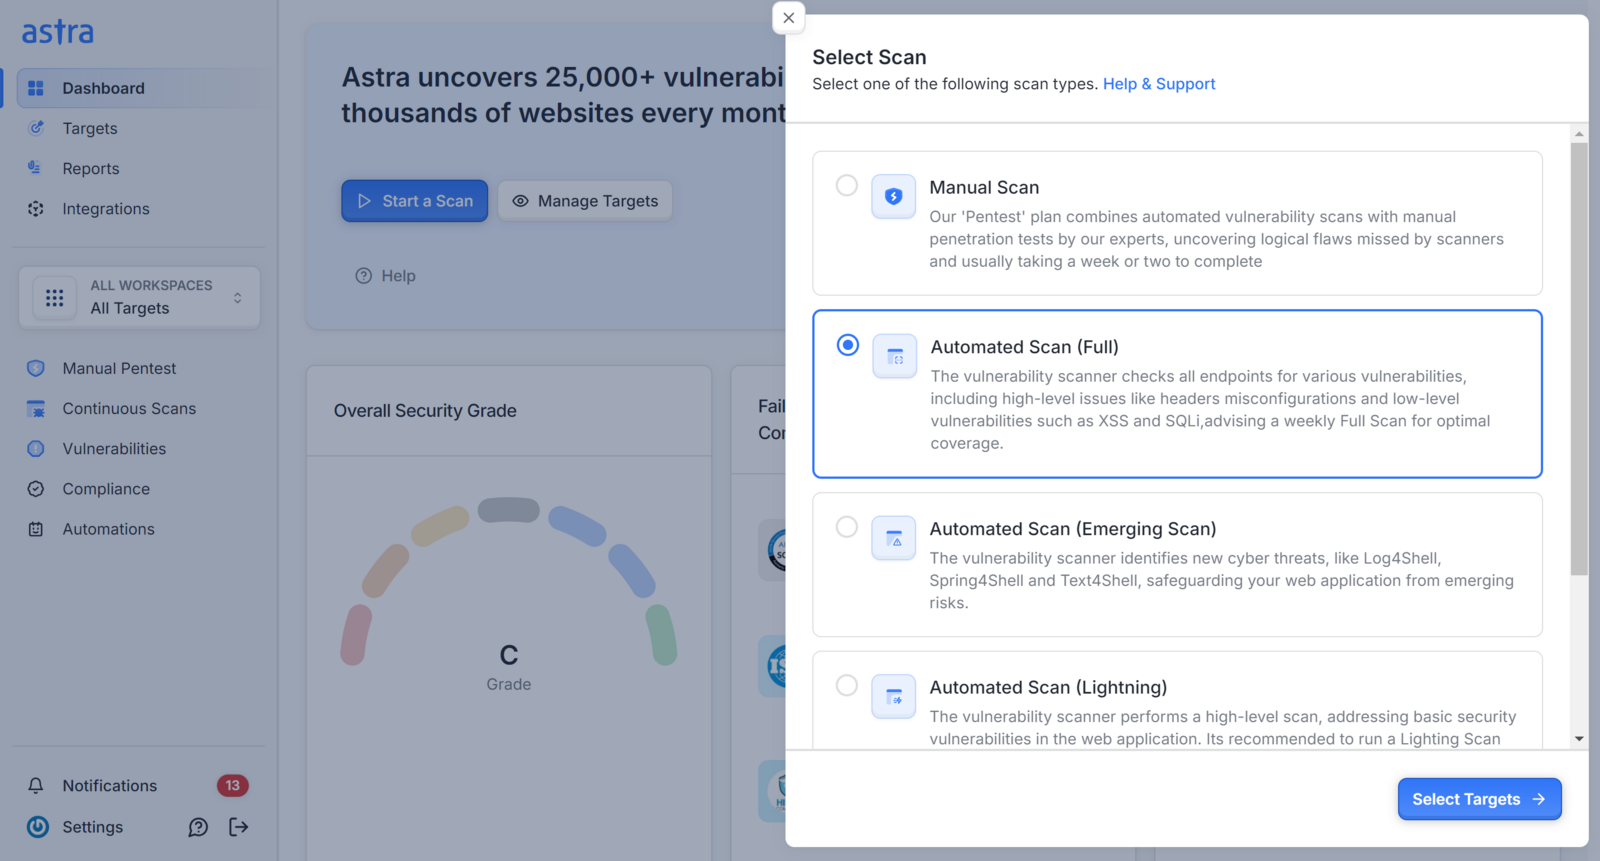Click the Vulnerabilities sidebar icon

(36, 449)
